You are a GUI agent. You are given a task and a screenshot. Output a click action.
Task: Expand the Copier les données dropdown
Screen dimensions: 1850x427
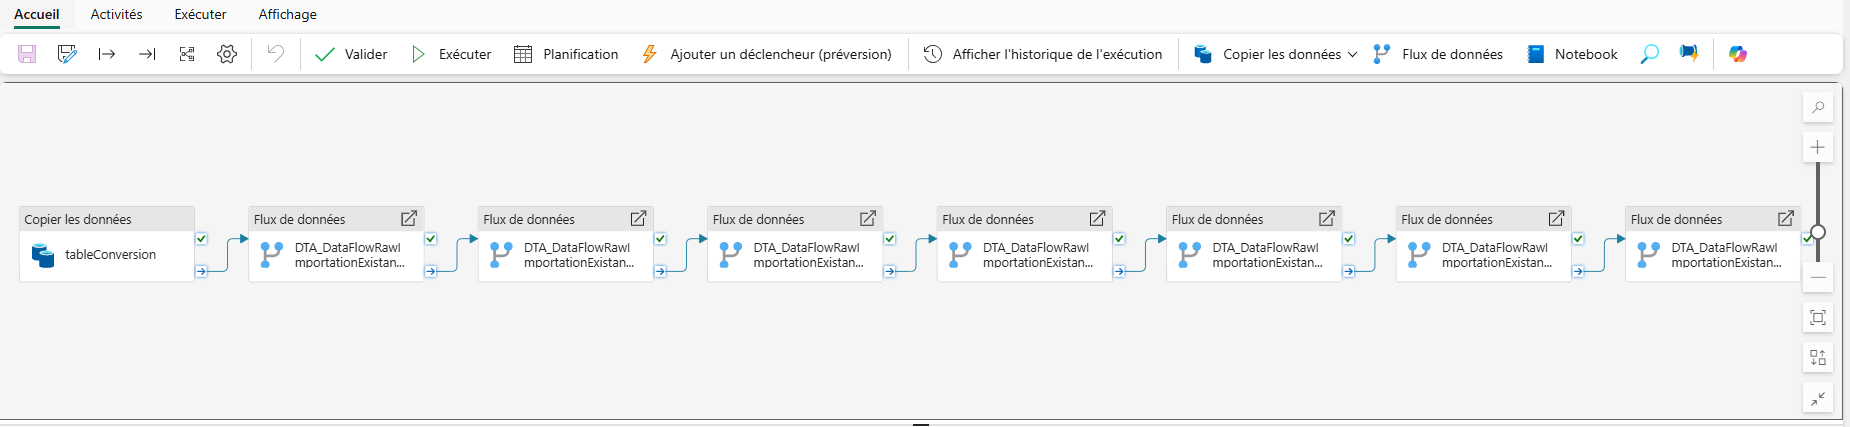coord(1352,54)
